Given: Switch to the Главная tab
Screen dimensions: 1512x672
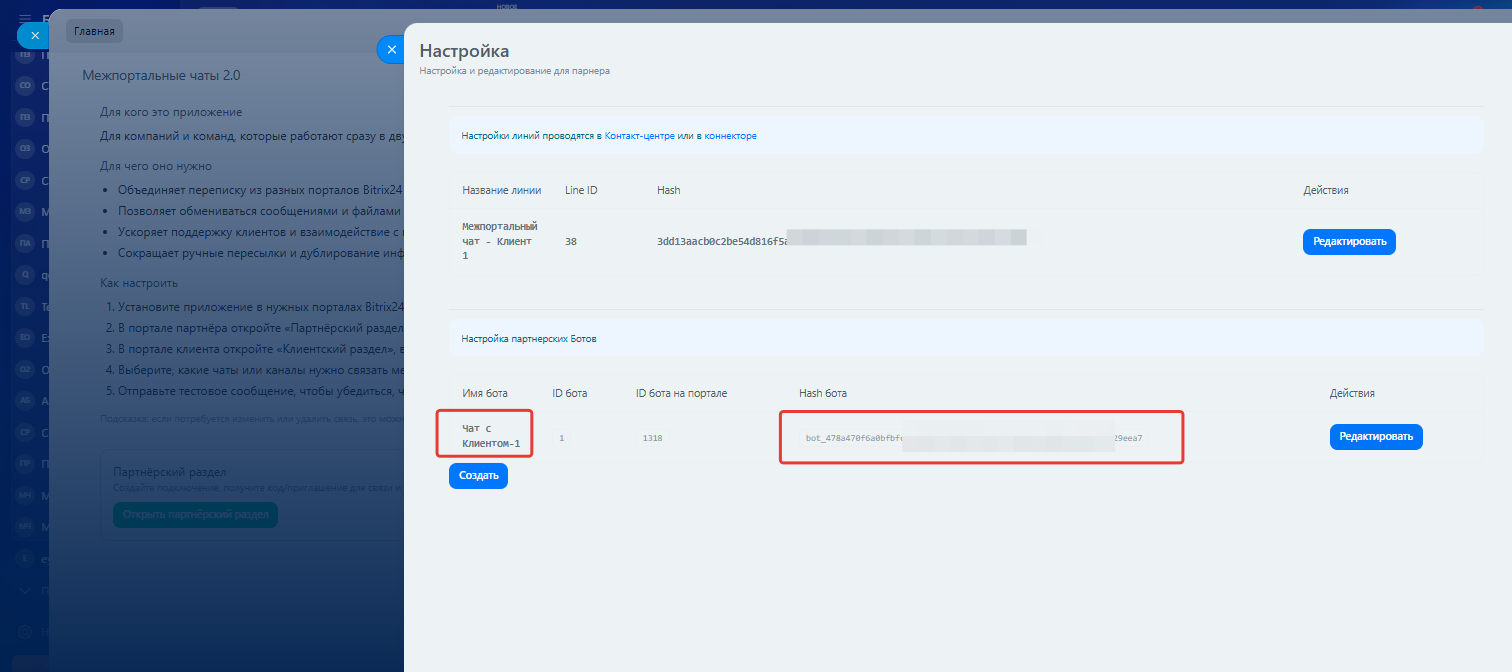Looking at the screenshot, I should click(94, 31).
